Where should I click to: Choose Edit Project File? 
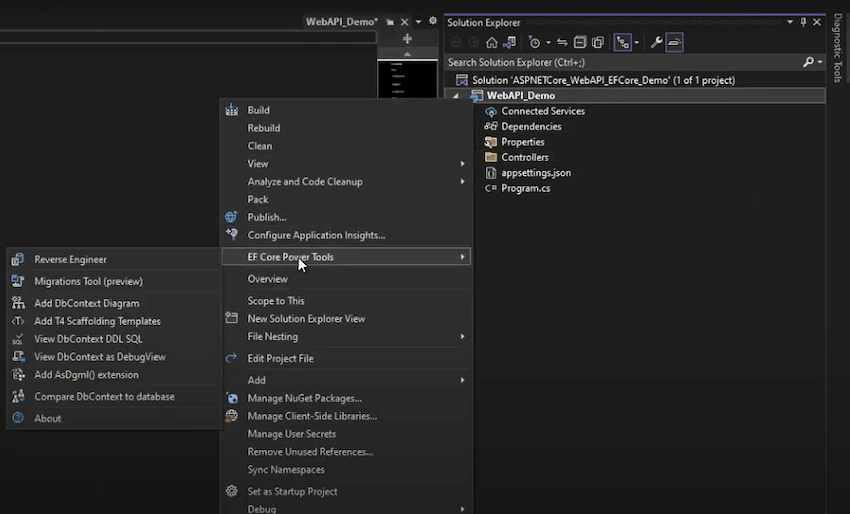click(346, 358)
